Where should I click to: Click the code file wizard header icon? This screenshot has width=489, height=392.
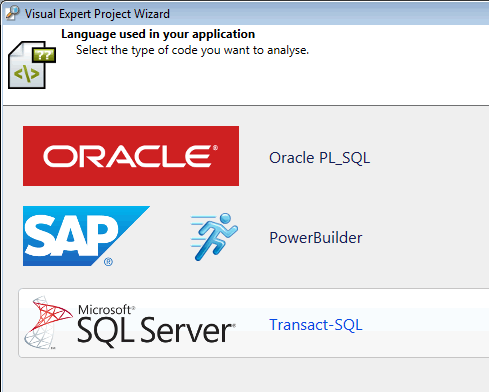click(32, 65)
